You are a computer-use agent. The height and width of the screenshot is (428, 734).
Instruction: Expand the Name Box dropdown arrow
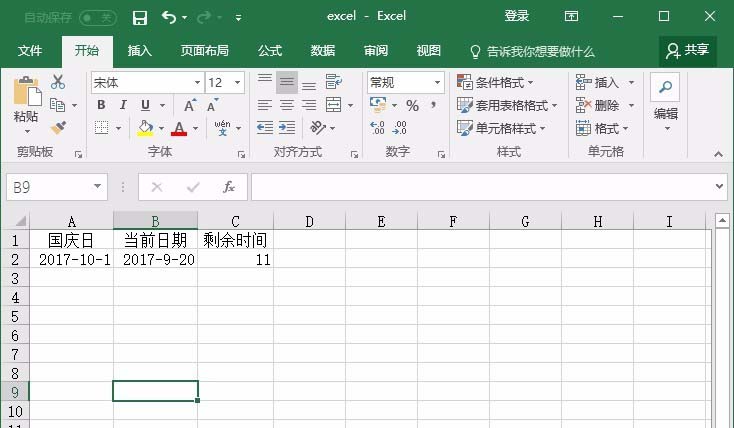click(97, 187)
